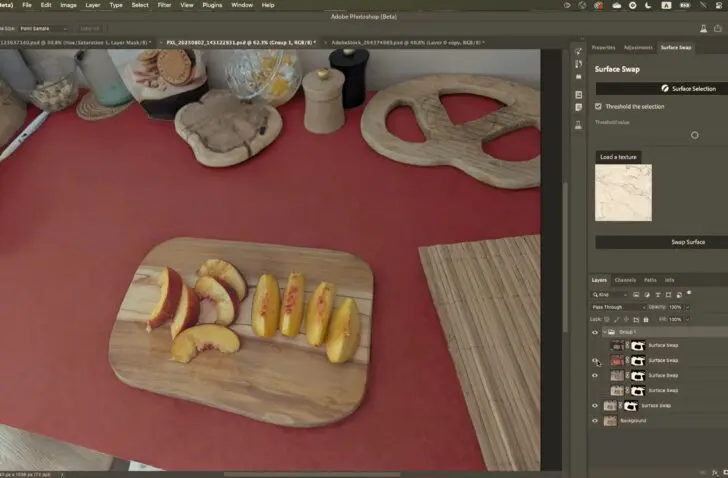
Task: Open the Filter menu
Action: [x=164, y=5]
